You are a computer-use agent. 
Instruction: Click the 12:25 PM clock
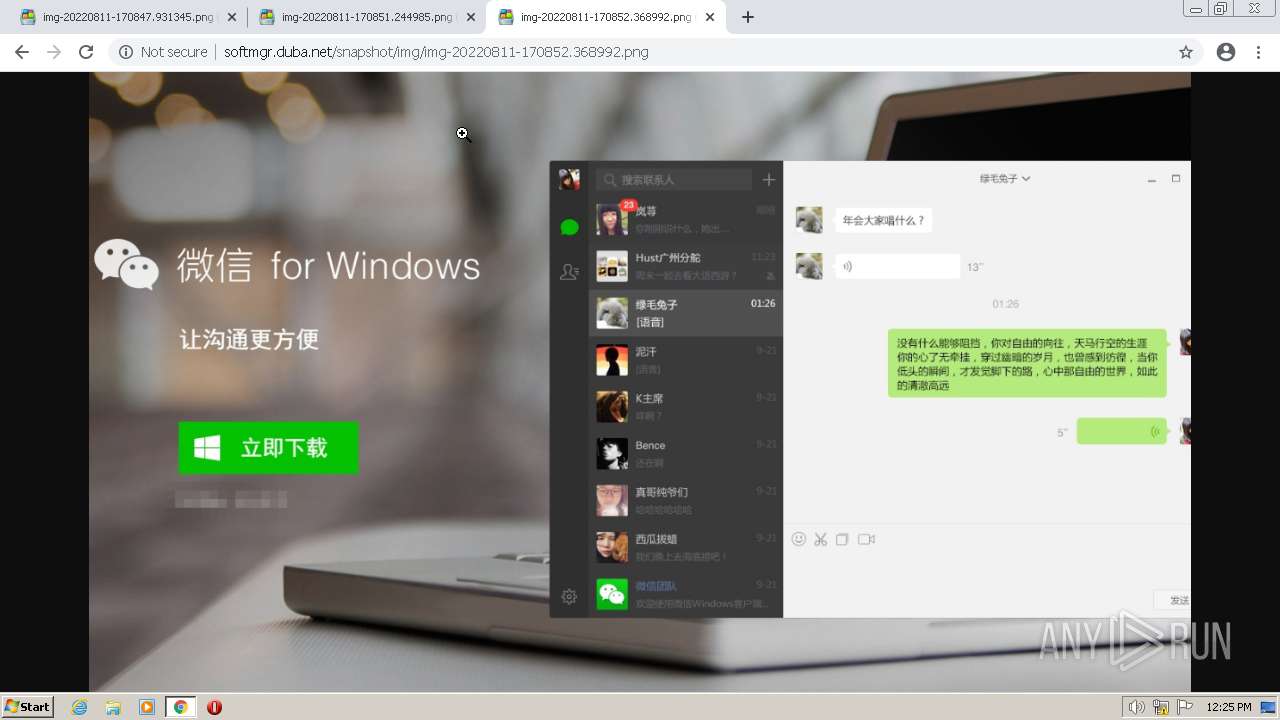(1228, 707)
